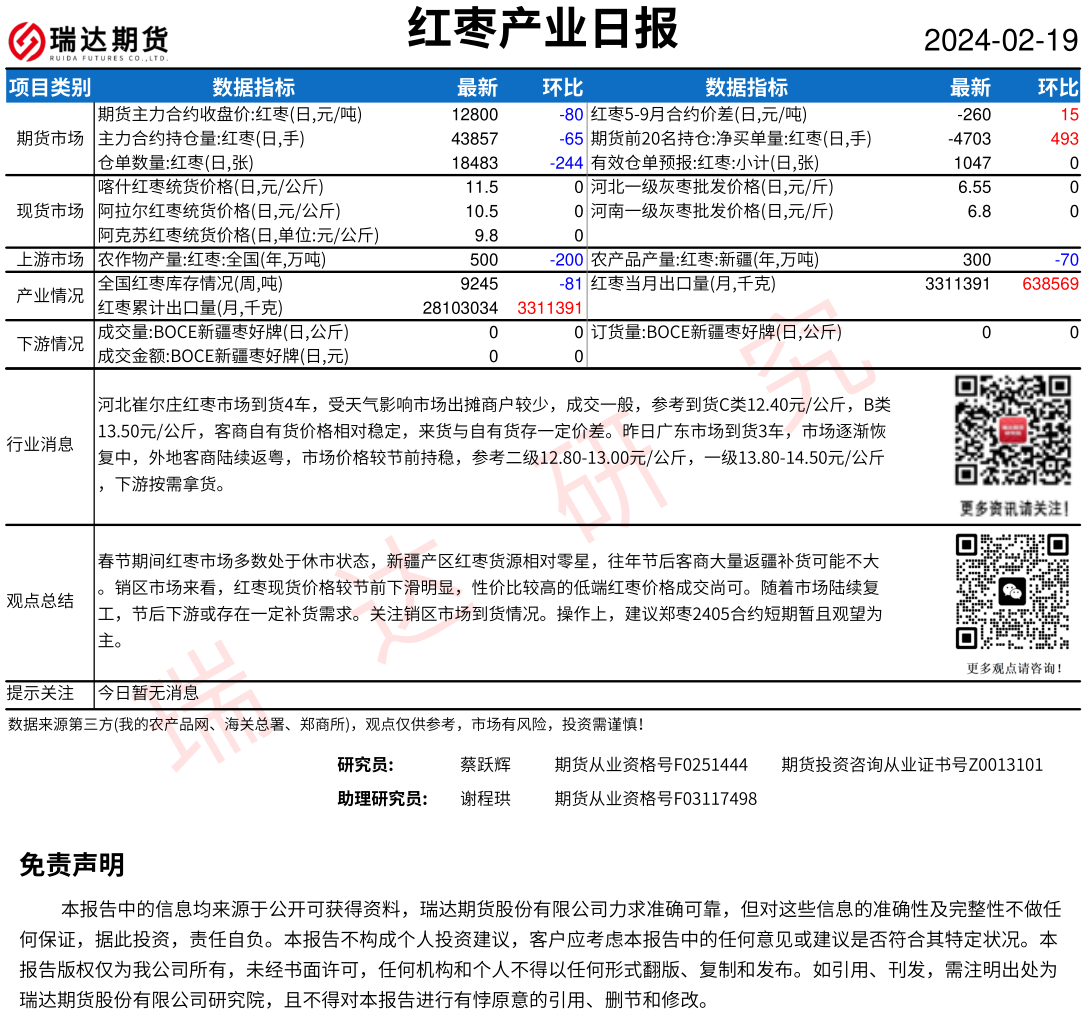Click researcher name 蔡跃辉
Screen dimensions: 1086x1013
click(x=485, y=765)
